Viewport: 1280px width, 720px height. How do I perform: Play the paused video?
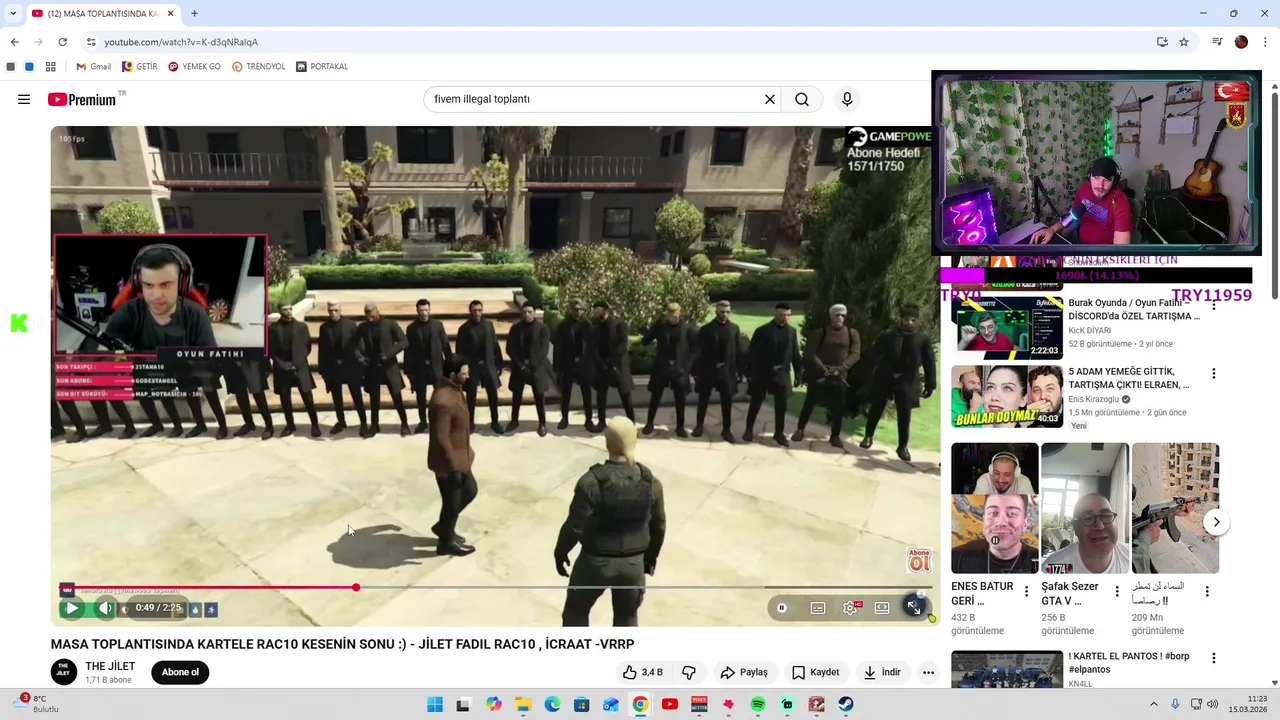pyautogui.click(x=72, y=608)
